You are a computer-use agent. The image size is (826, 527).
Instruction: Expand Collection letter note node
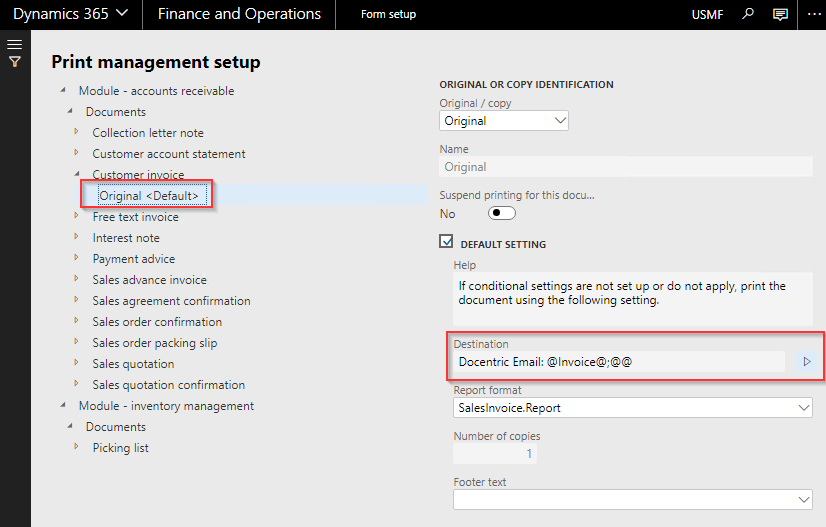coord(76,131)
